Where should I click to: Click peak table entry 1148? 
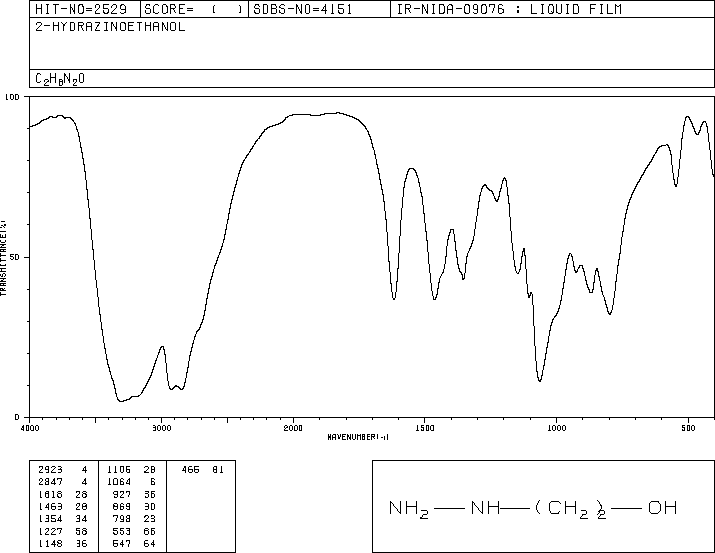tap(51, 544)
